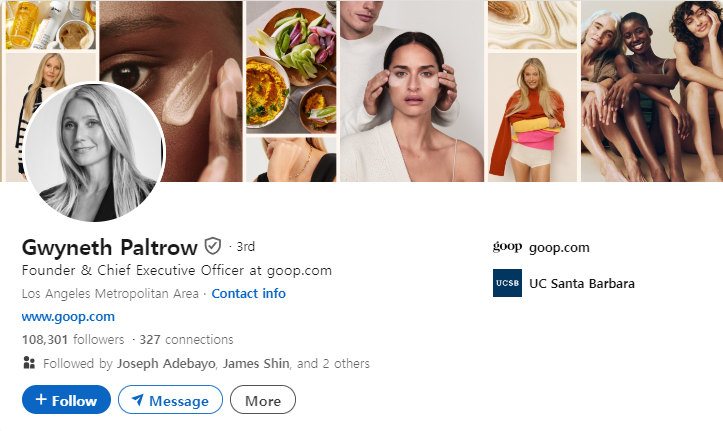The height and width of the screenshot is (431, 723).
Task: Open the goop.com company page link
Action: tap(559, 248)
